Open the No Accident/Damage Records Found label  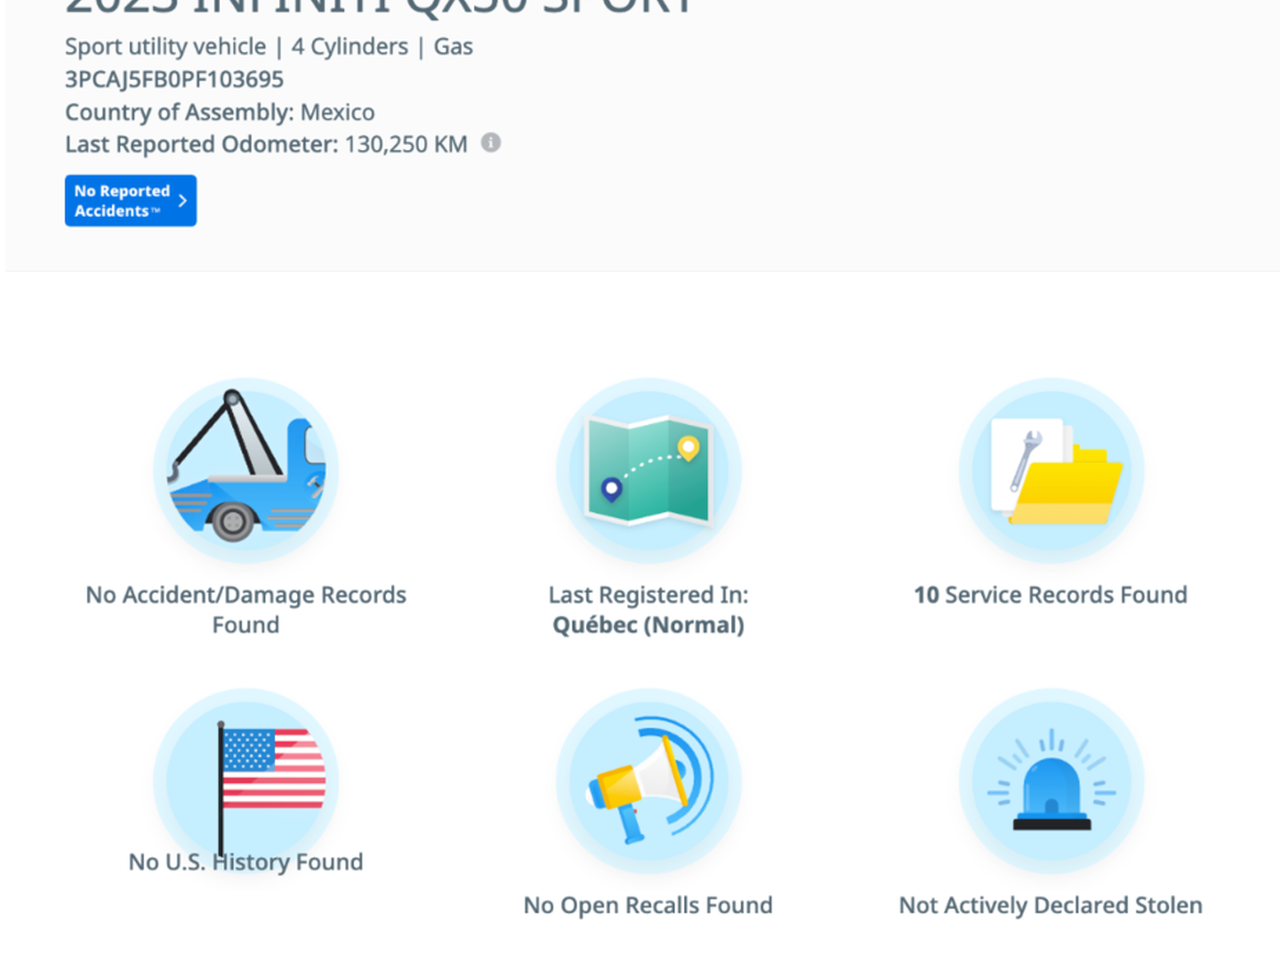pyautogui.click(x=246, y=609)
